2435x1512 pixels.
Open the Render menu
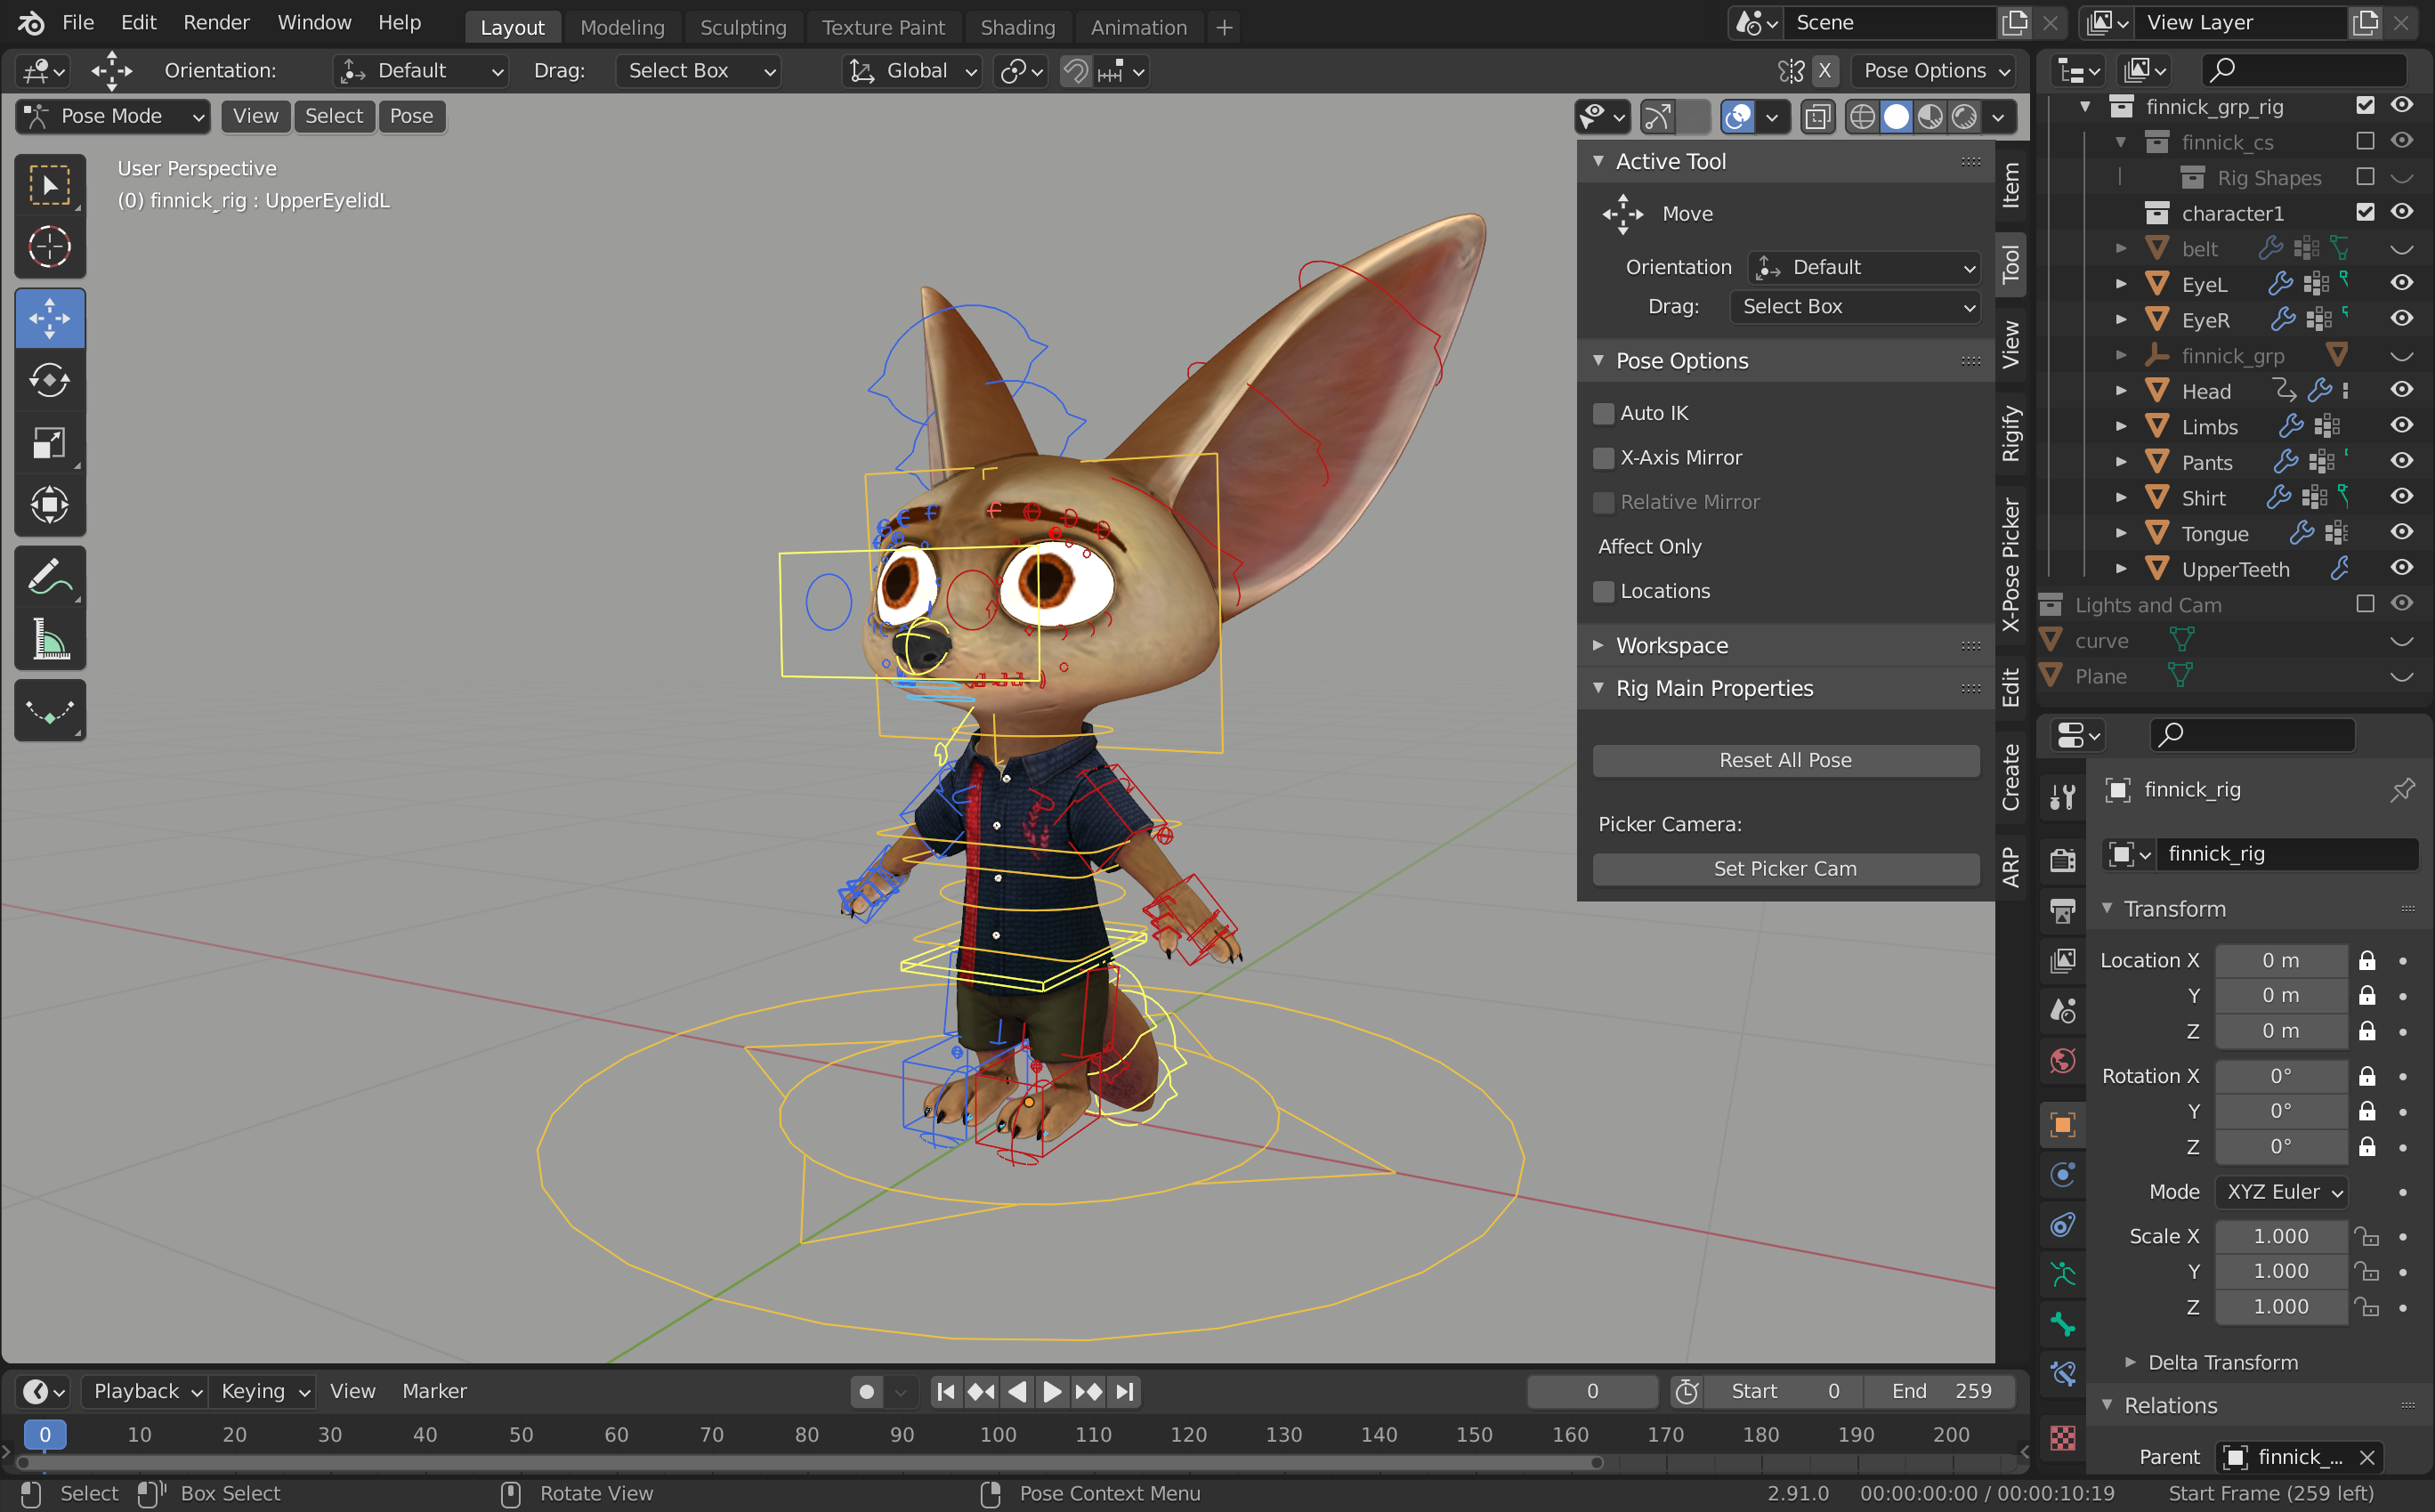point(215,22)
